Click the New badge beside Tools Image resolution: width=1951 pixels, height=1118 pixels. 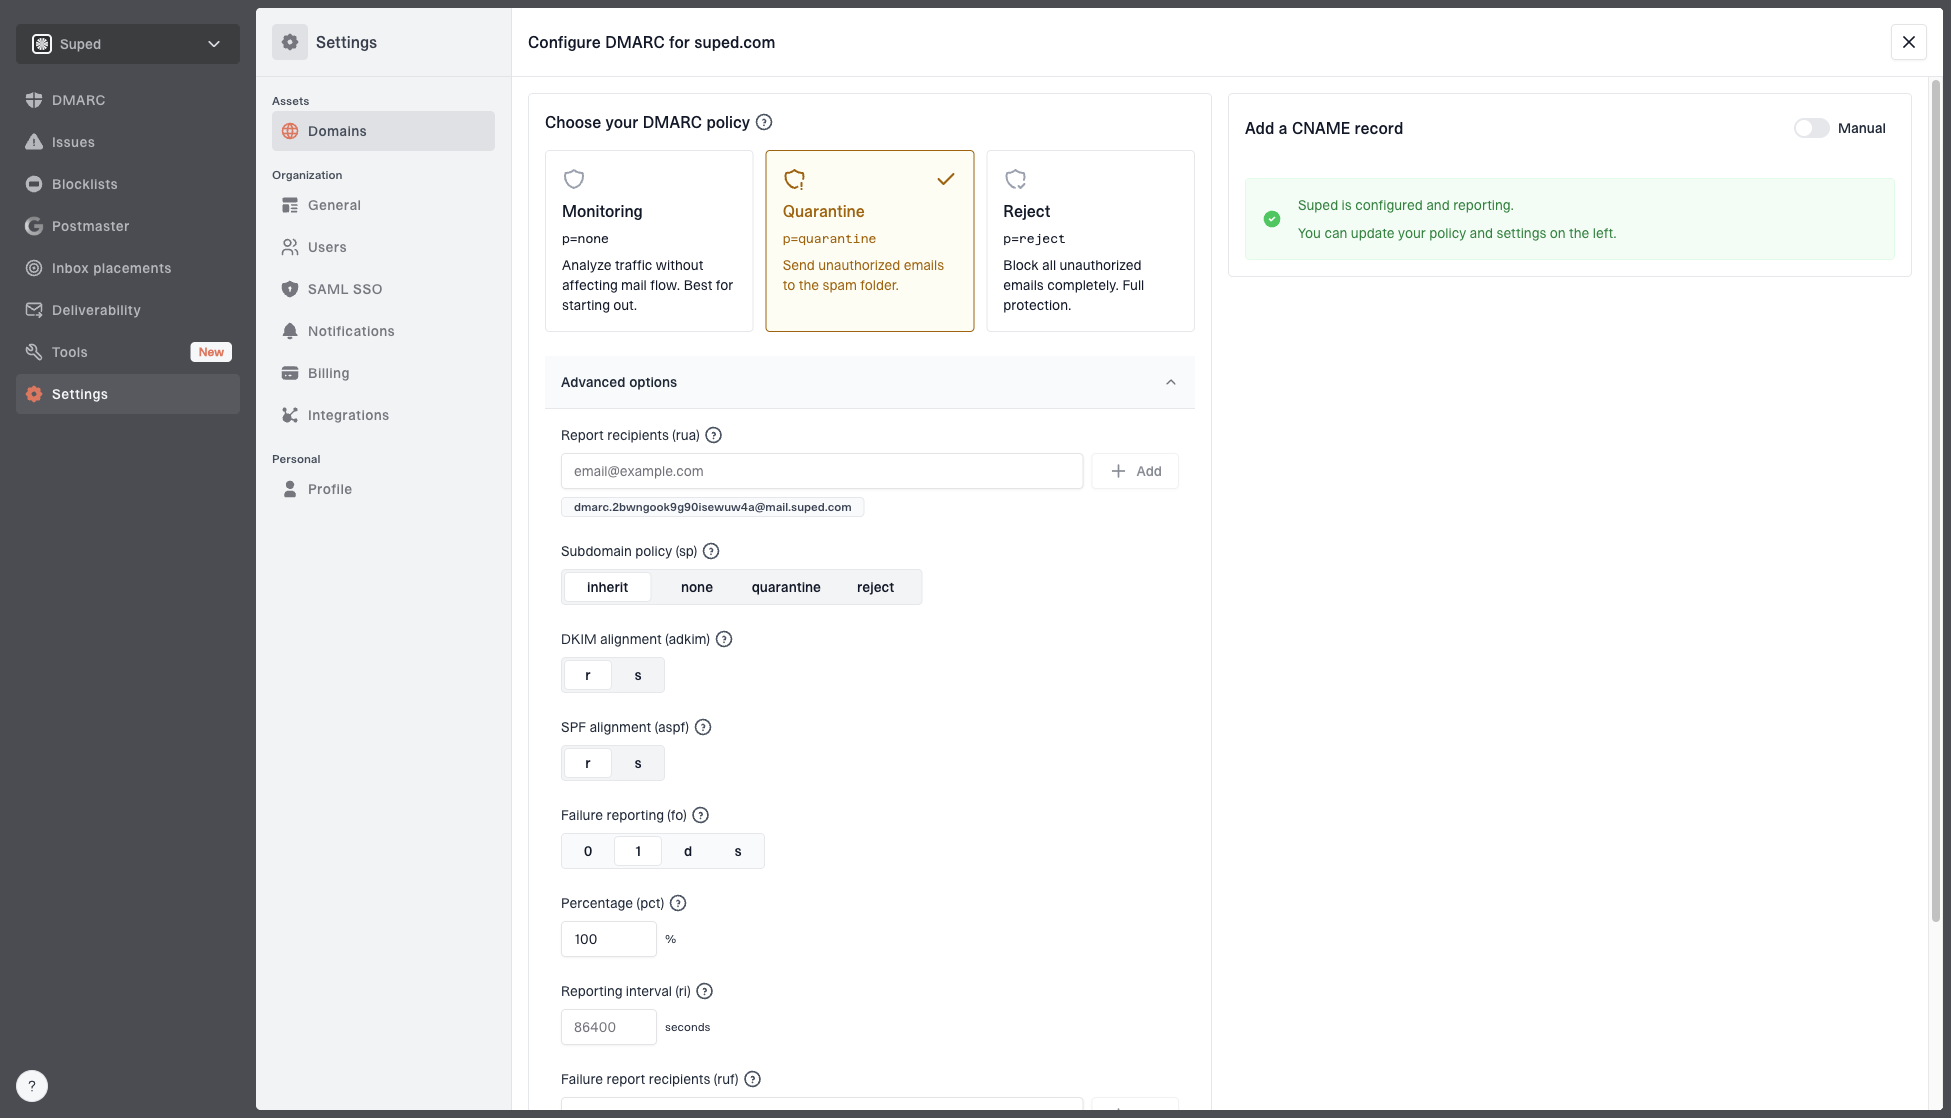pos(211,352)
